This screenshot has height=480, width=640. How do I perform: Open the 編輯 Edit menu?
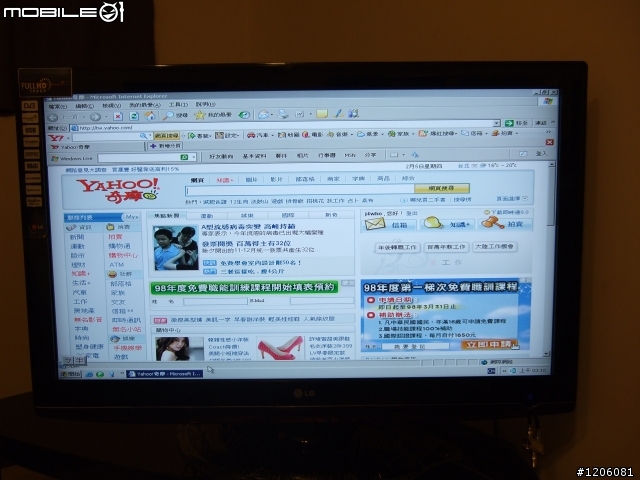[x=84, y=106]
